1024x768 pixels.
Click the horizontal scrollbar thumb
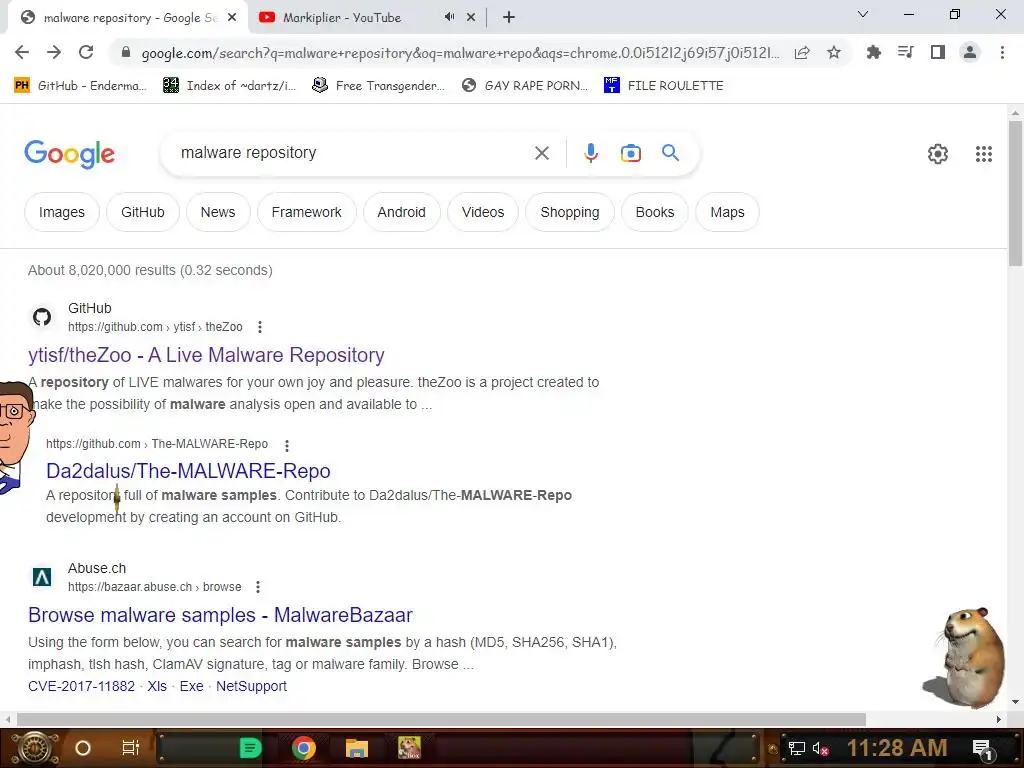pos(441,719)
